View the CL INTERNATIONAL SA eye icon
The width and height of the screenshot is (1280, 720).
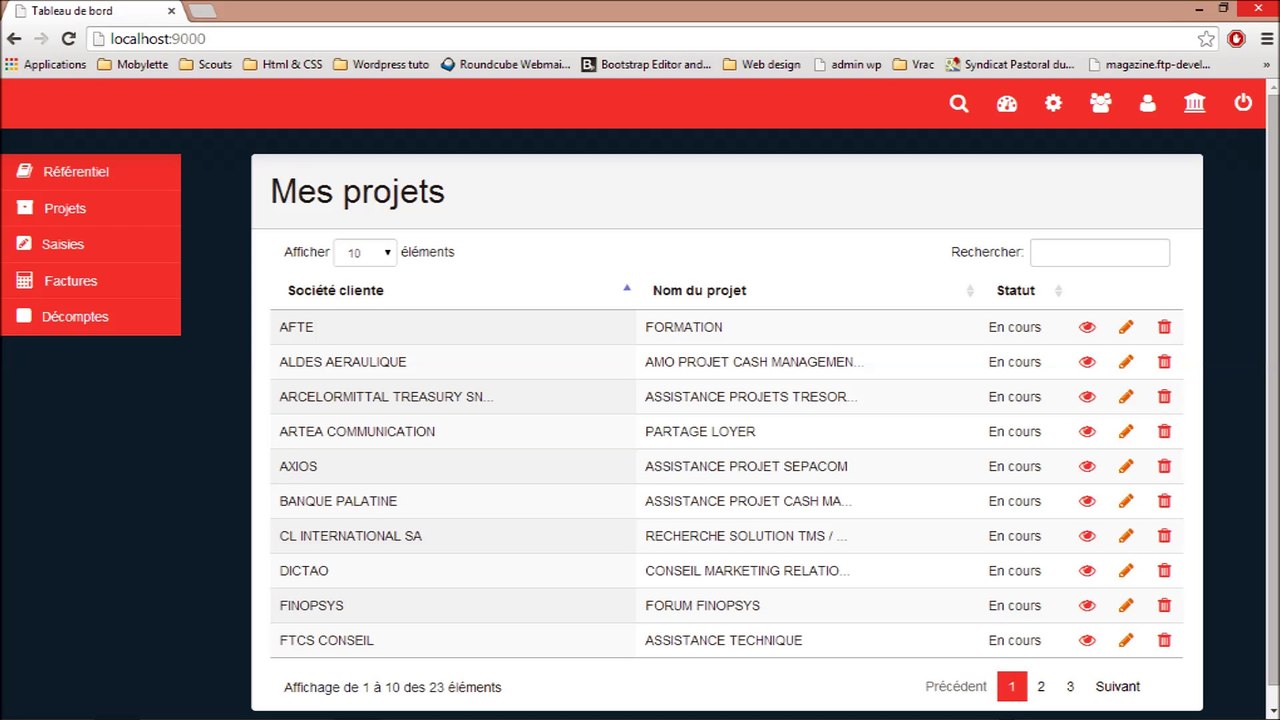1087,536
